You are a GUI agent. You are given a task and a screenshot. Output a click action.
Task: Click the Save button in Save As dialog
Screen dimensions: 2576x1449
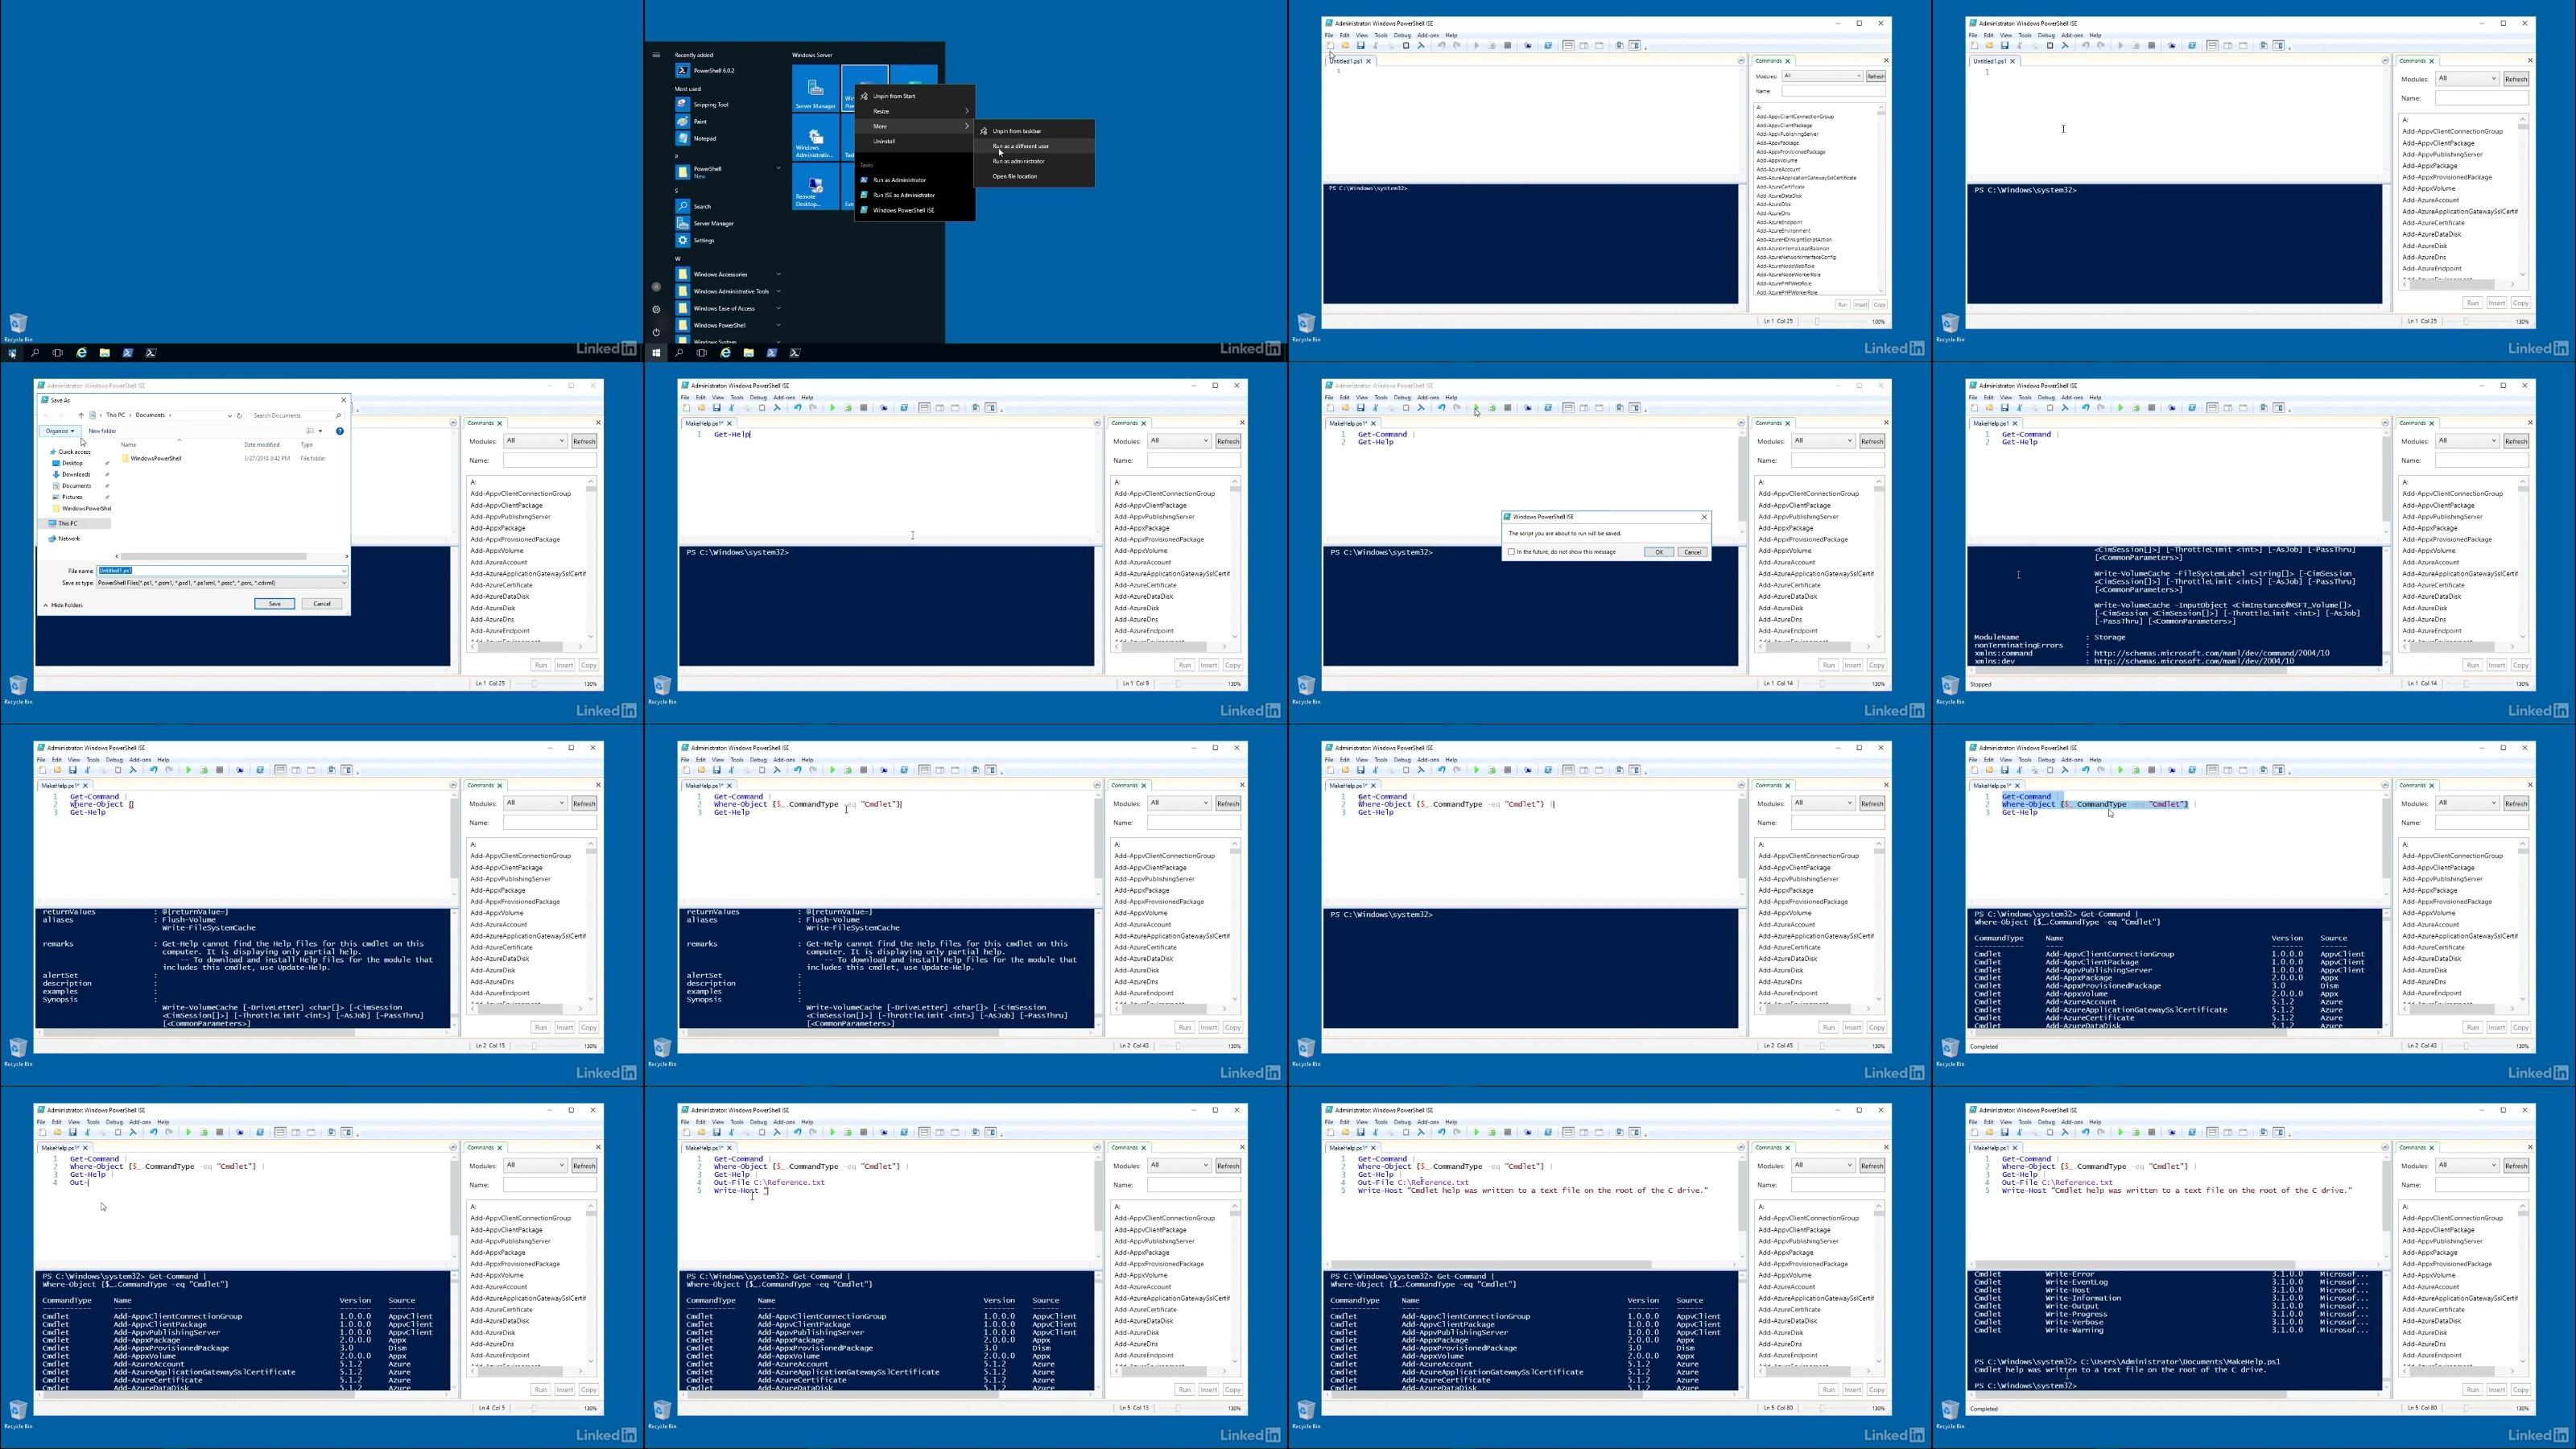pyautogui.click(x=274, y=604)
